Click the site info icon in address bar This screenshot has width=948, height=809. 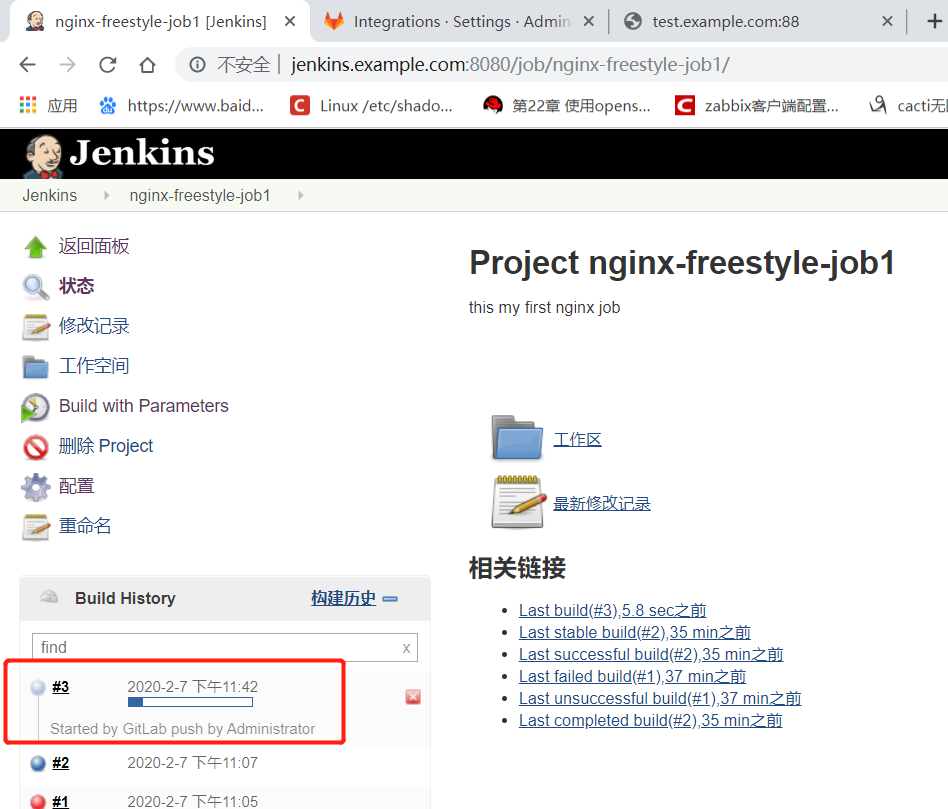(x=198, y=65)
